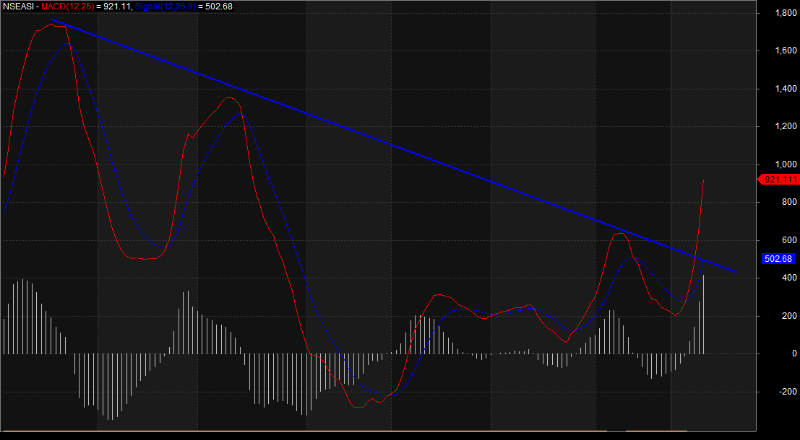The image size is (800, 440).
Task: Click the 1,000 y-axis label
Action: point(786,164)
